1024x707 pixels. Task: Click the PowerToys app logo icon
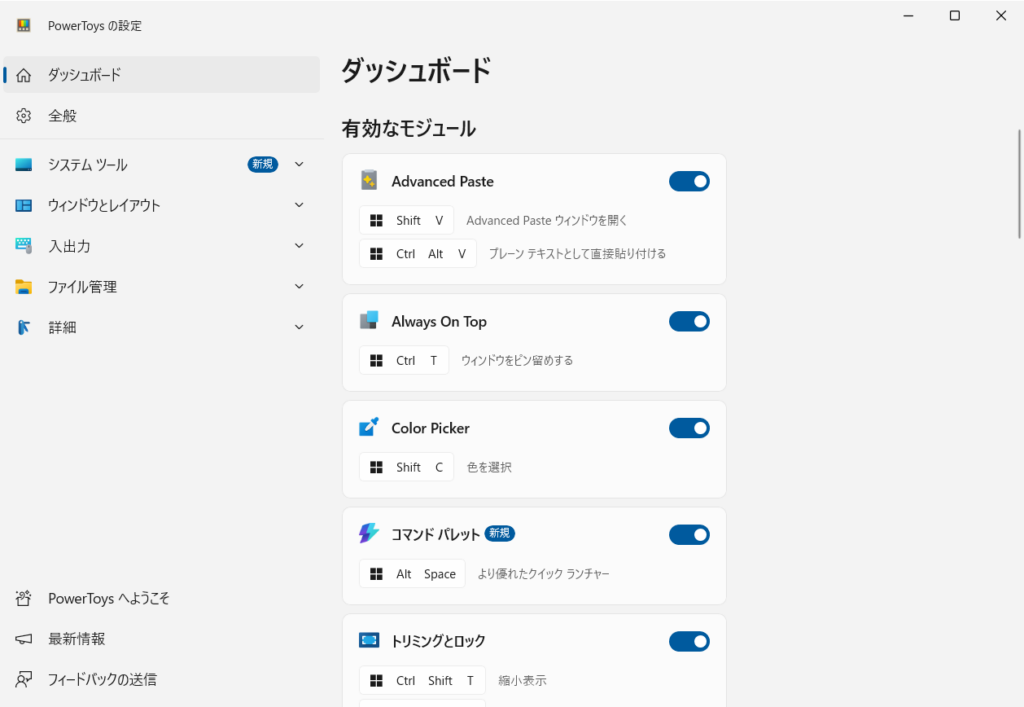click(24, 25)
